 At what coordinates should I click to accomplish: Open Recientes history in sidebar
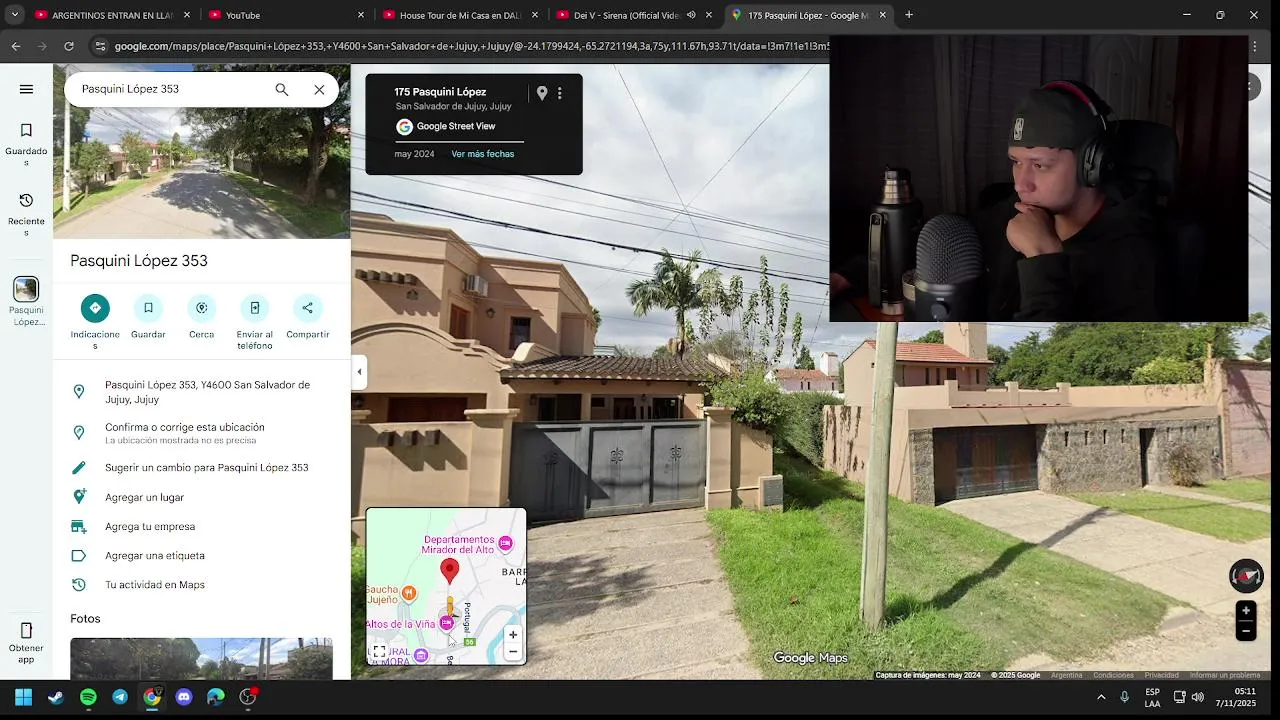[x=26, y=214]
